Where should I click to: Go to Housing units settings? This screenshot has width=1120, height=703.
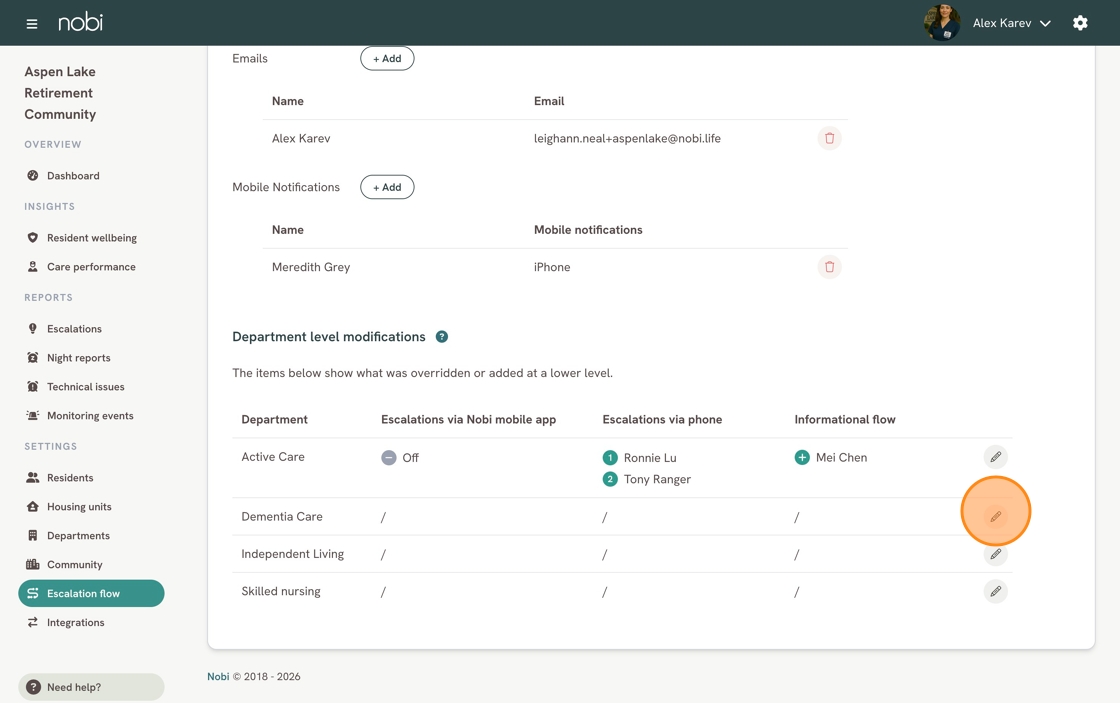91,507
